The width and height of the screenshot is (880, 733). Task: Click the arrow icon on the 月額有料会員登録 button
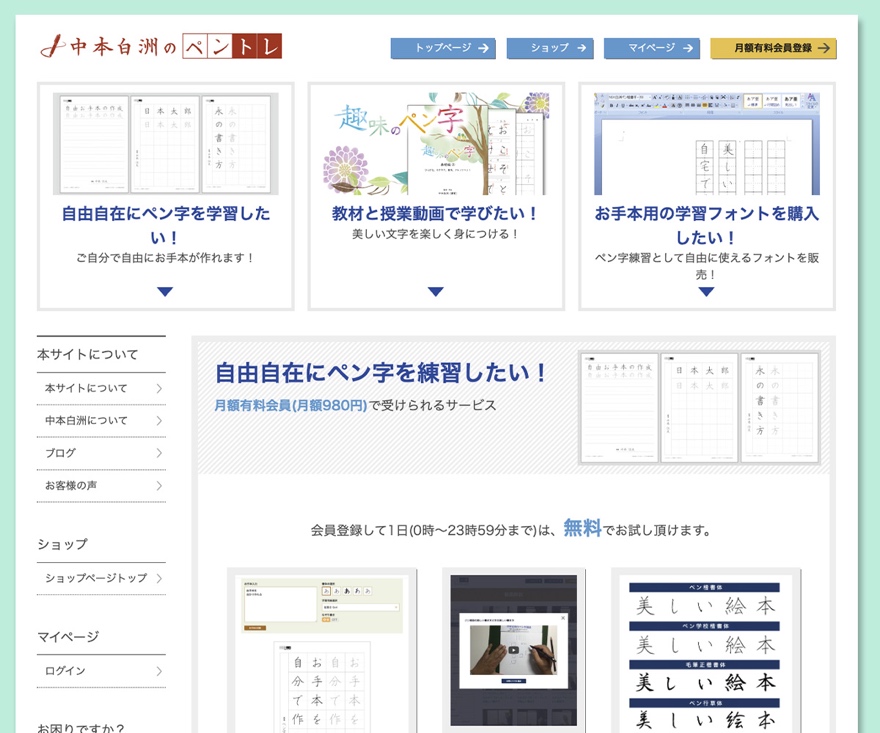(825, 47)
